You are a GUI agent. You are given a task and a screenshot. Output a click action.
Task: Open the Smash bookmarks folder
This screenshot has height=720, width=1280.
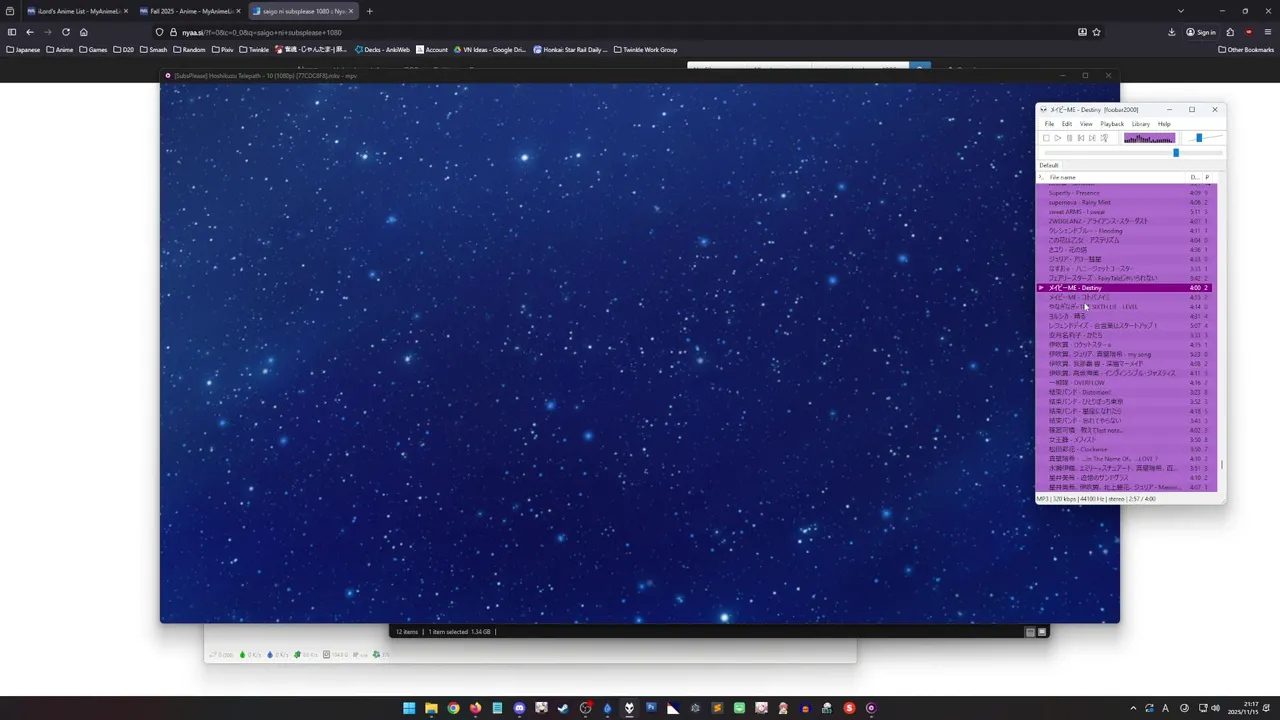pyautogui.click(x=154, y=49)
